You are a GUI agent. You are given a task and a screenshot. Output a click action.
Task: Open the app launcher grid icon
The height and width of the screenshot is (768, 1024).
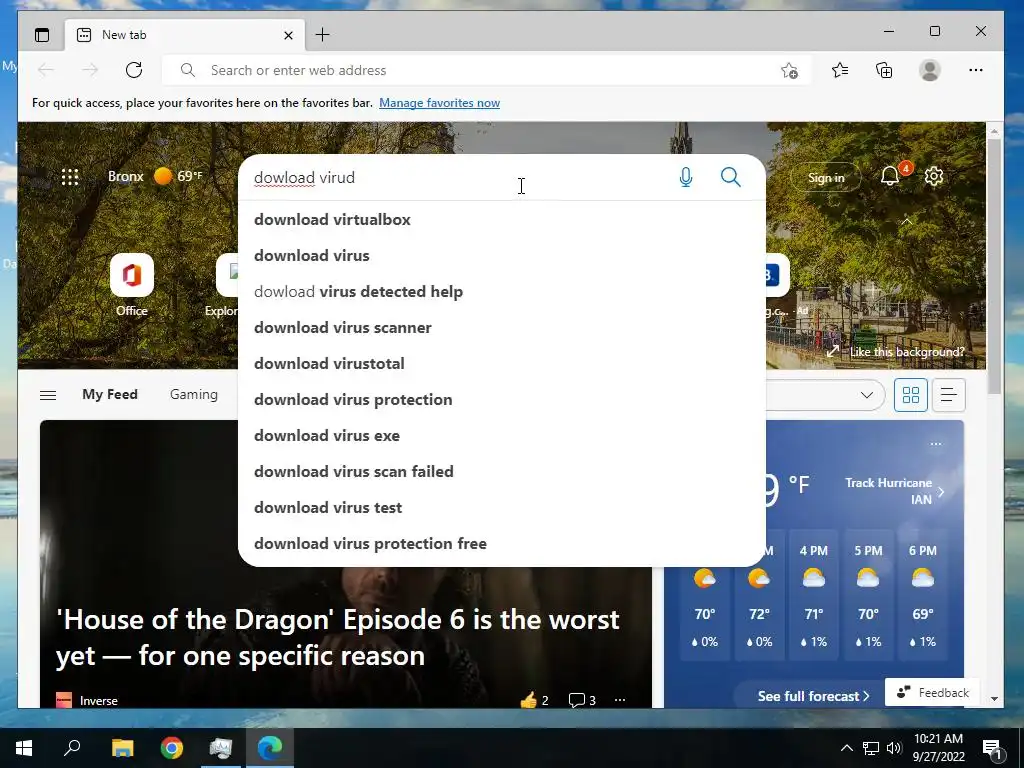click(70, 177)
